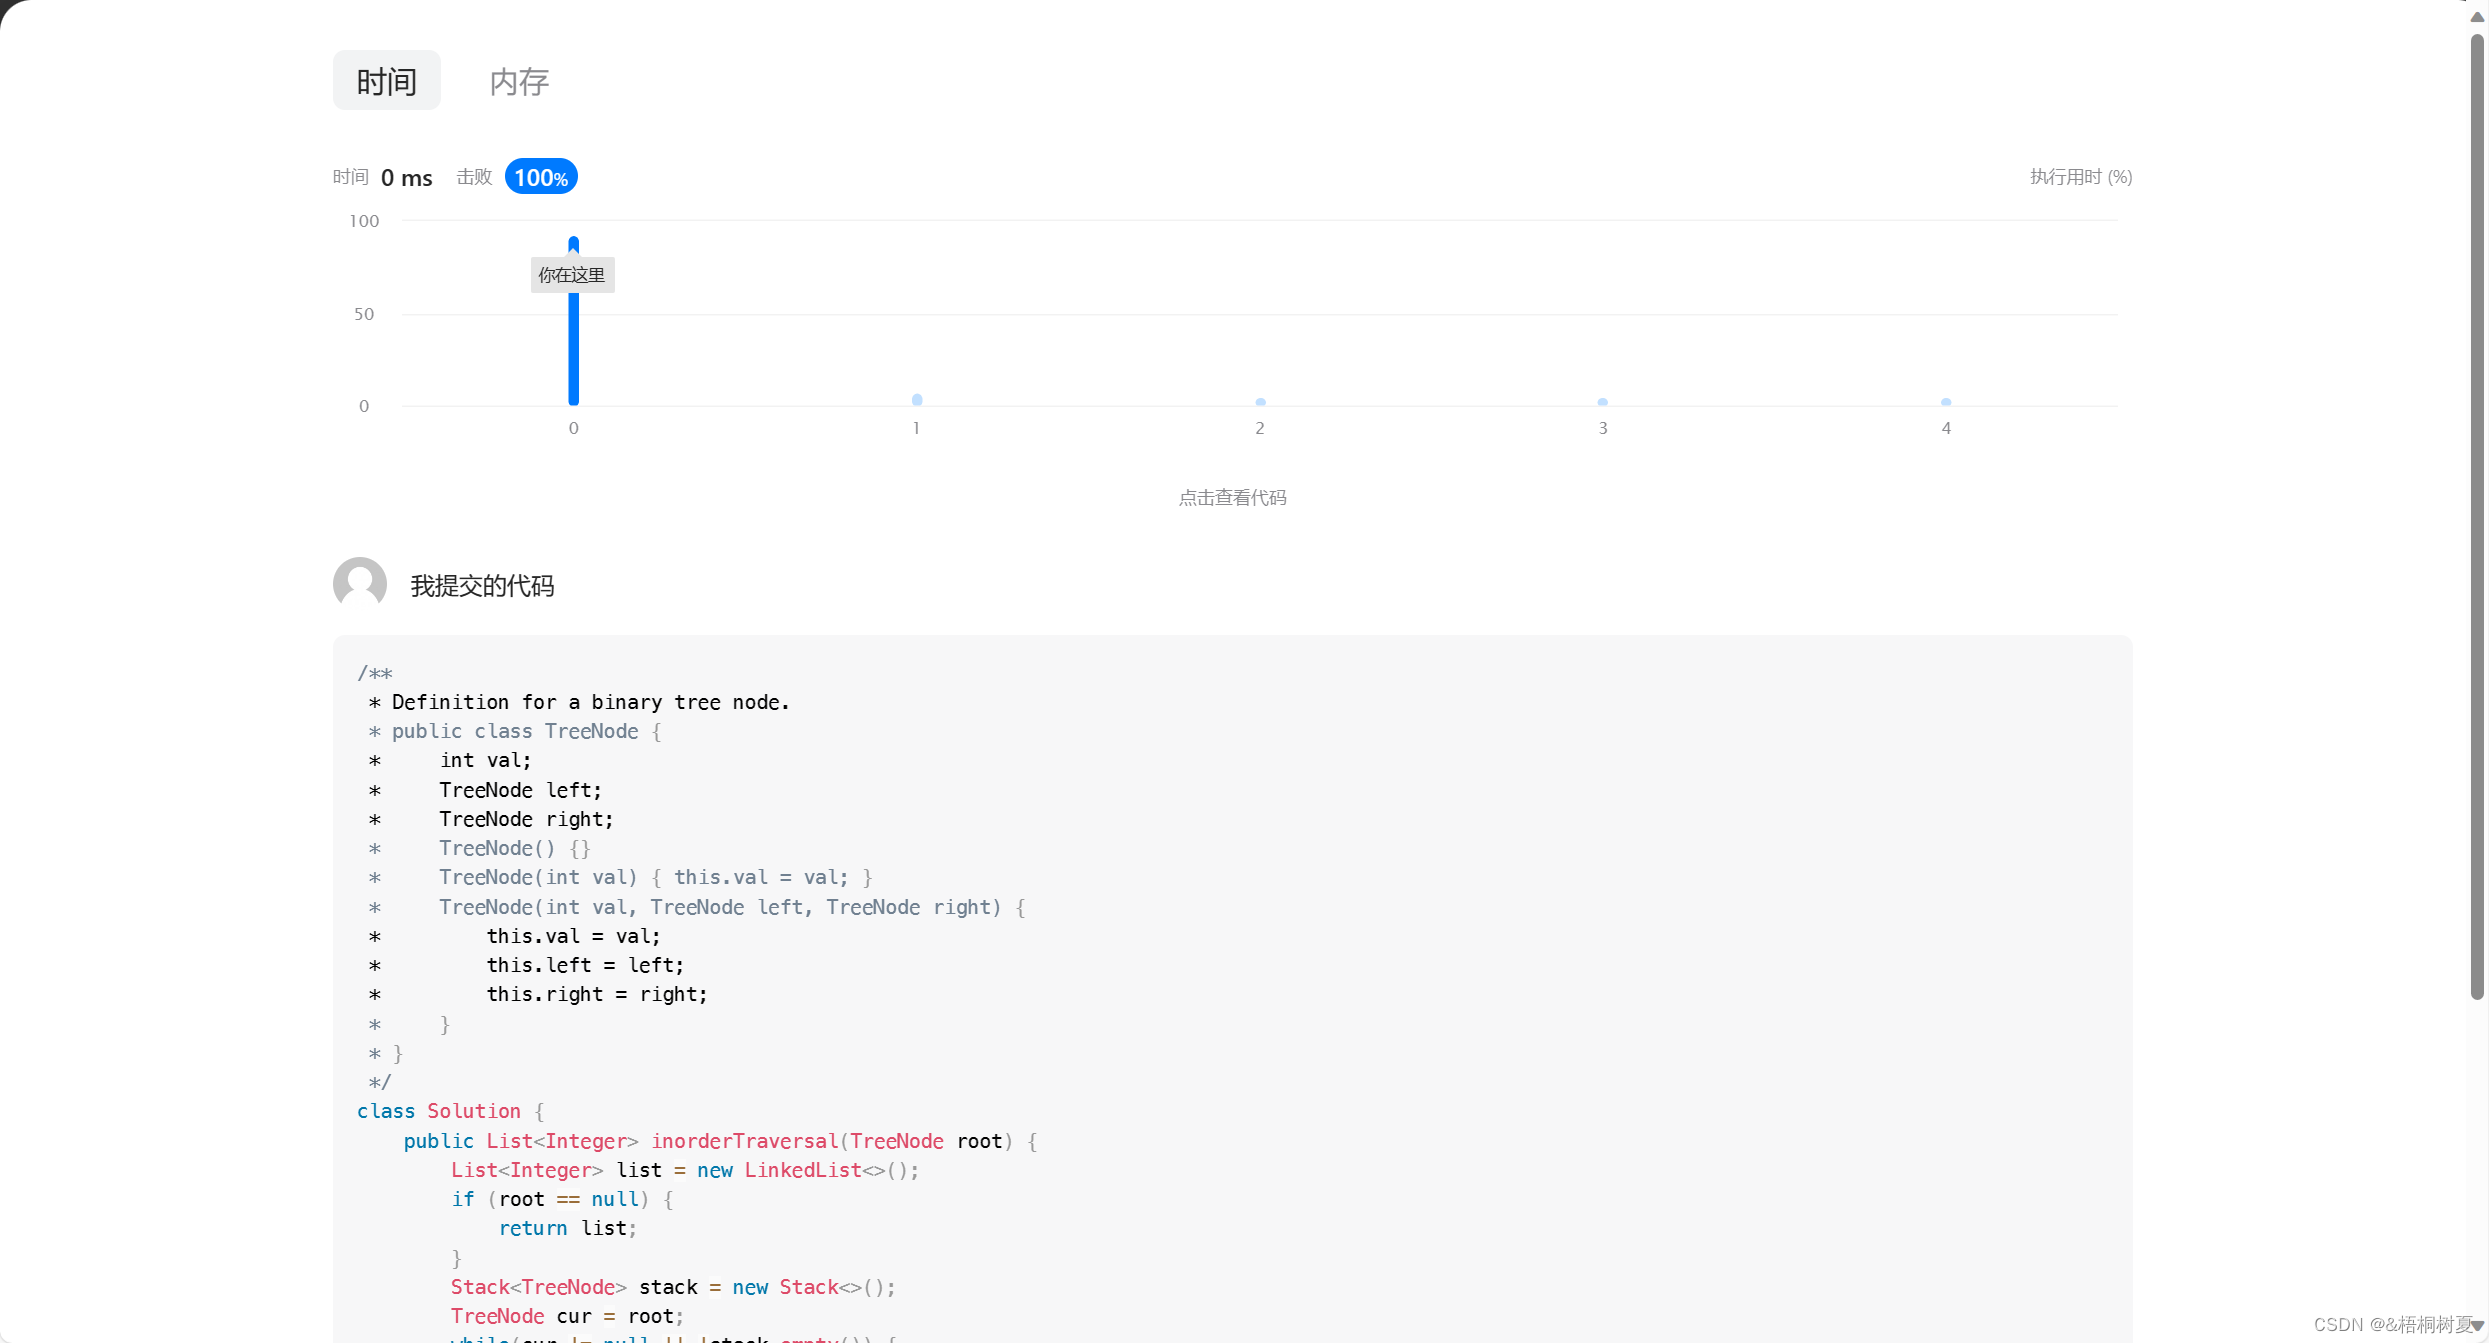This screenshot has height=1343, width=2489.
Task: Click the 'this.val = val;' standalone comment line
Action: coord(573,936)
